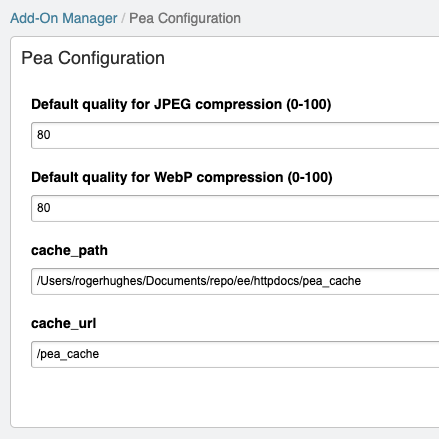Screen dimensions: 439x439
Task: Click the Pea Configuration breadcrumb text
Action: coord(185,18)
